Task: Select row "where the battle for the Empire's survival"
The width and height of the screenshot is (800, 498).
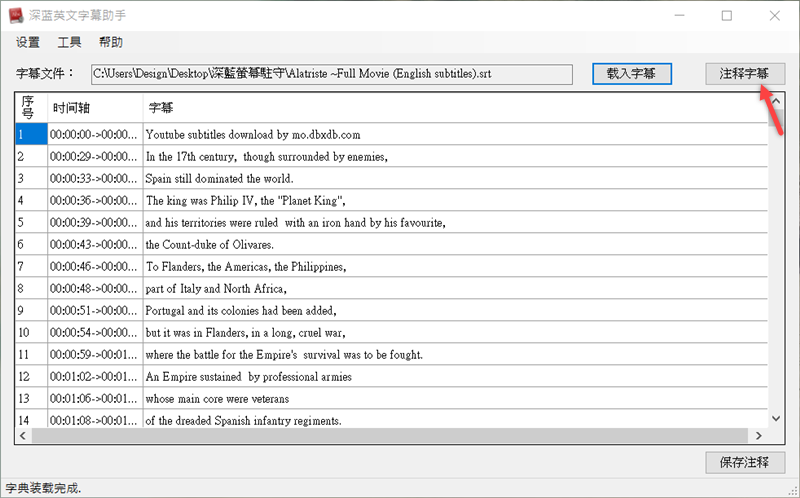Action: click(391, 355)
